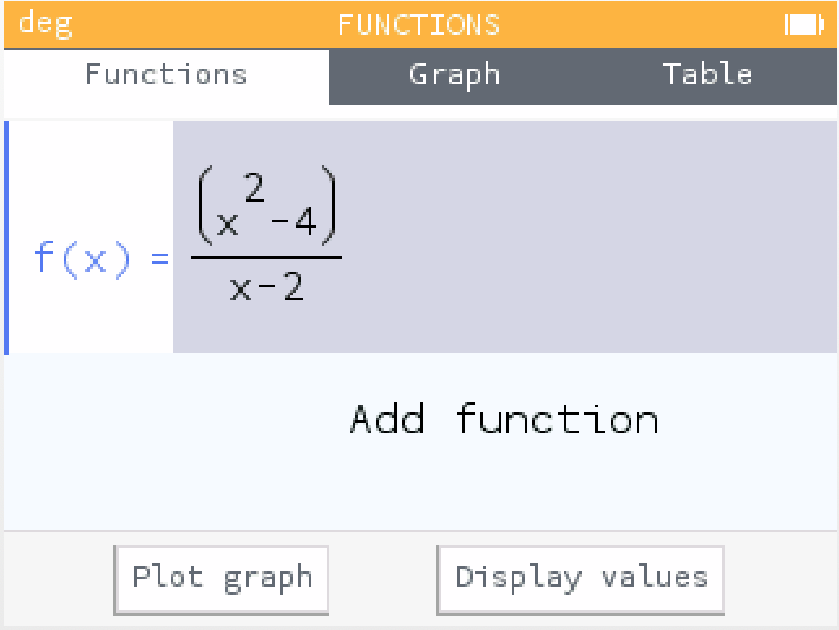Image resolution: width=839 pixels, height=630 pixels.
Task: Switch to the Graph tab
Action: click(455, 74)
